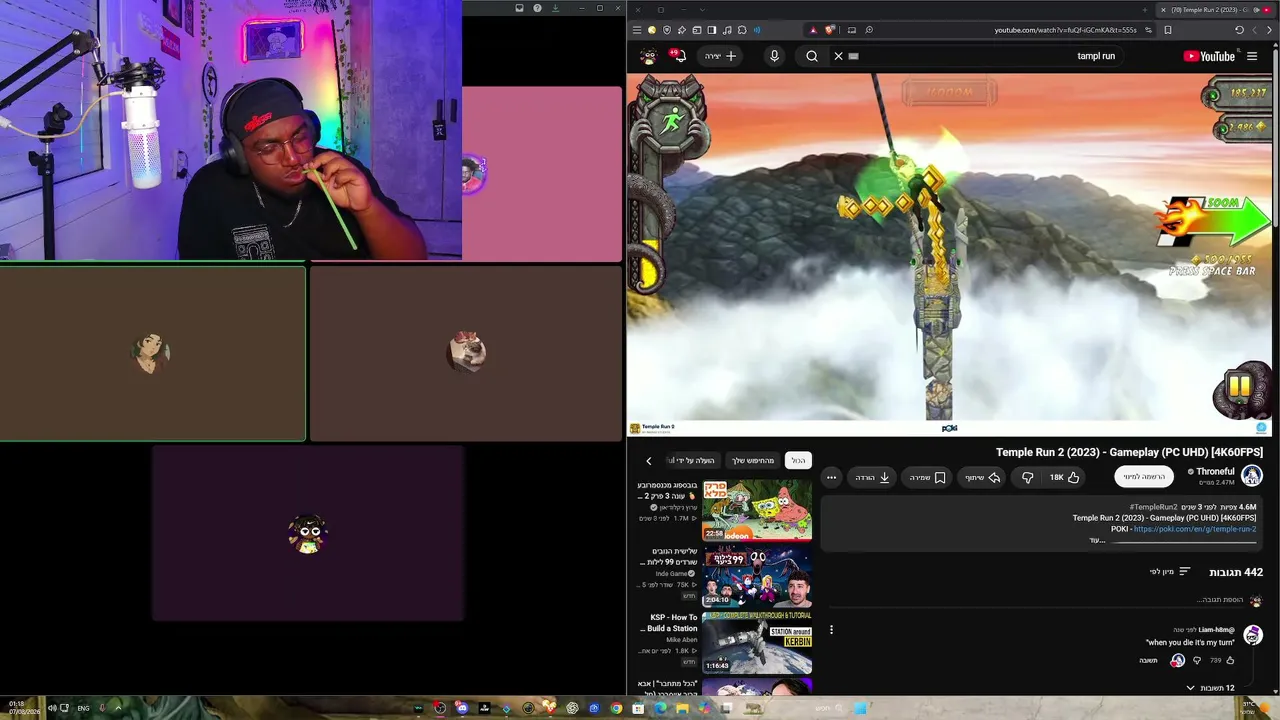Start a voice search with the microphone
This screenshot has height=720, width=1280.
(x=774, y=56)
